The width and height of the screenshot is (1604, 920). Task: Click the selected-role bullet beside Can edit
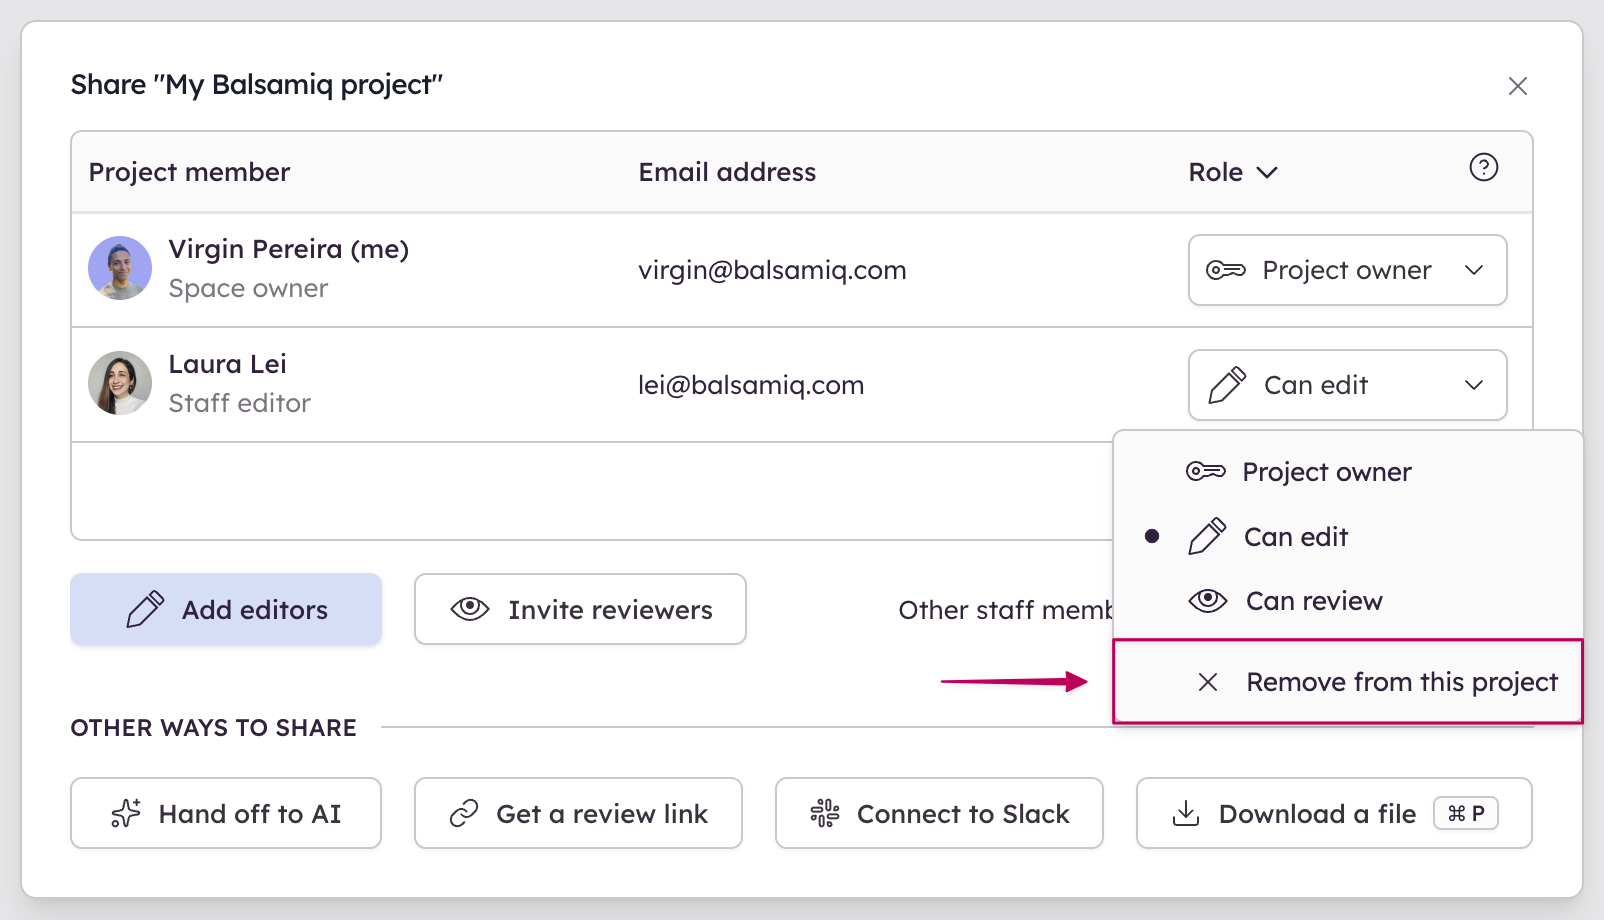[1152, 537]
